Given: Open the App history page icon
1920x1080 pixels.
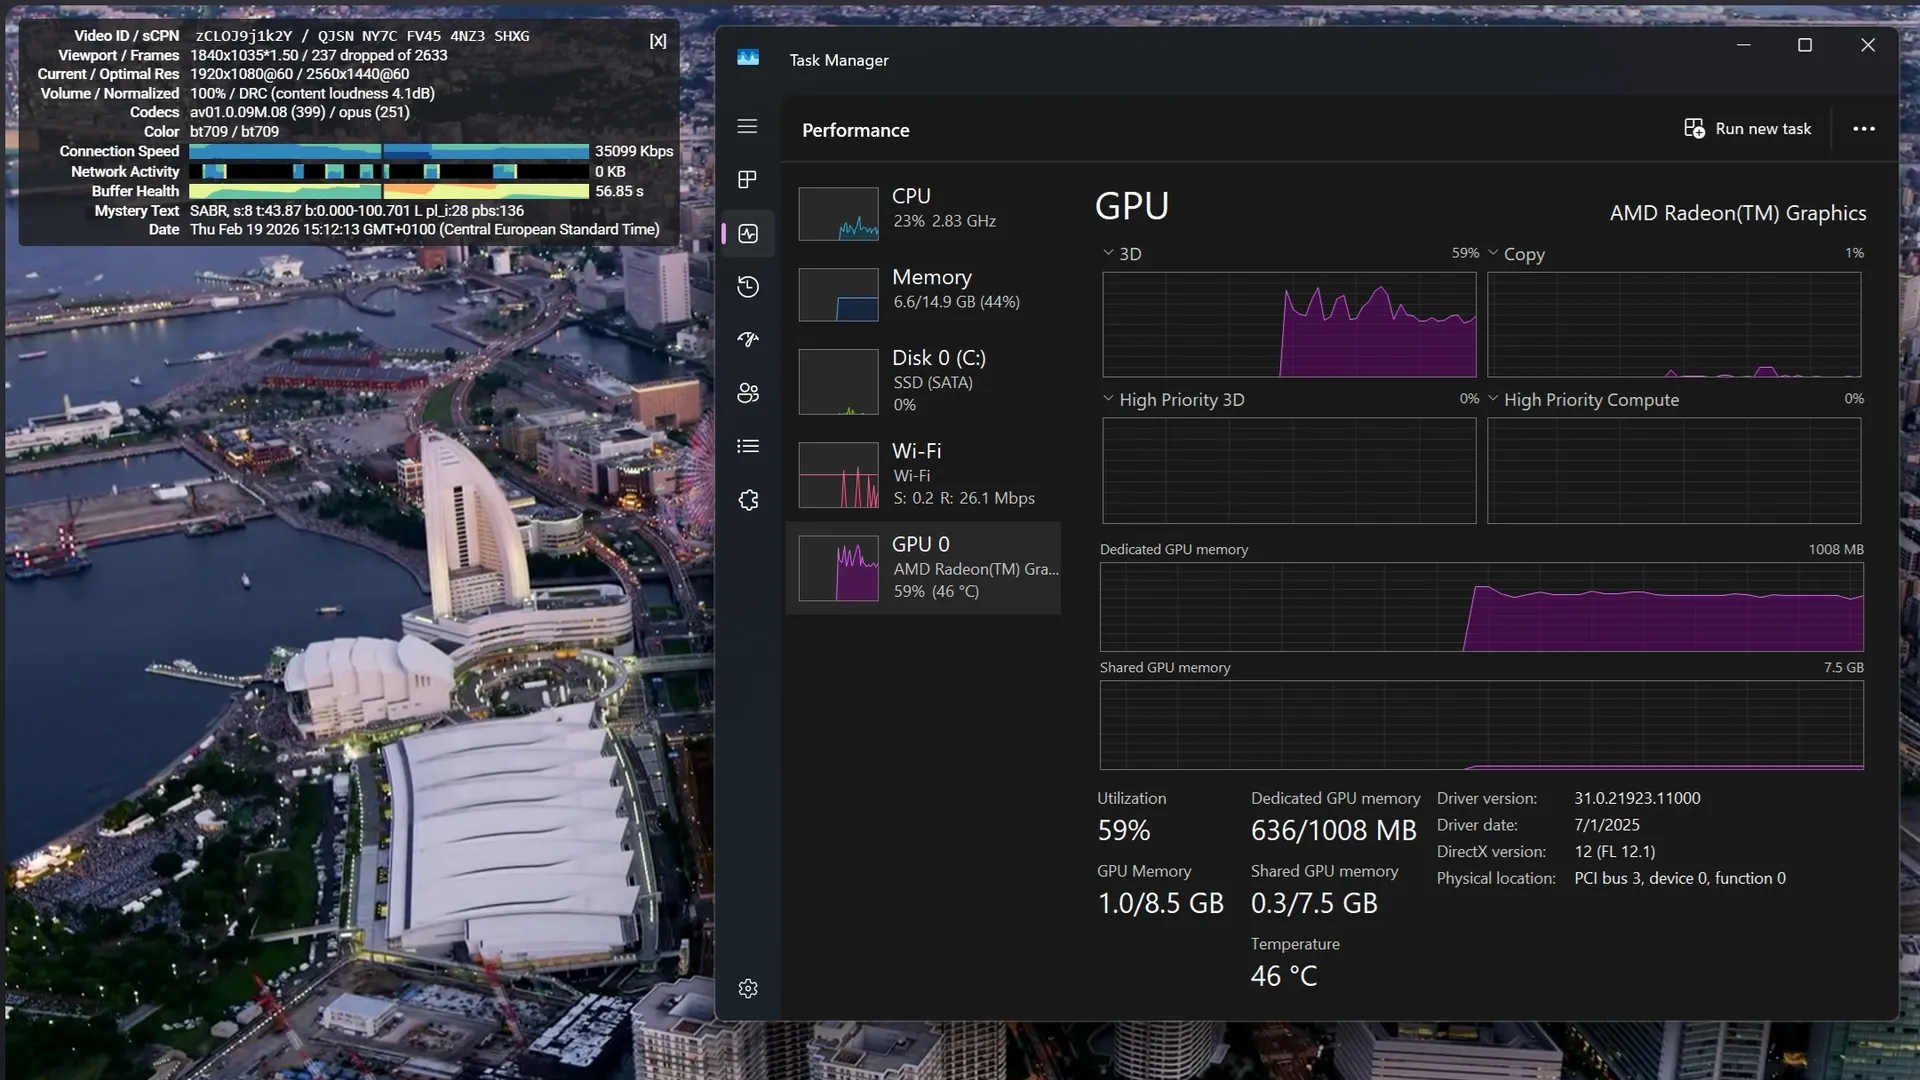Looking at the screenshot, I should pyautogui.click(x=747, y=287).
